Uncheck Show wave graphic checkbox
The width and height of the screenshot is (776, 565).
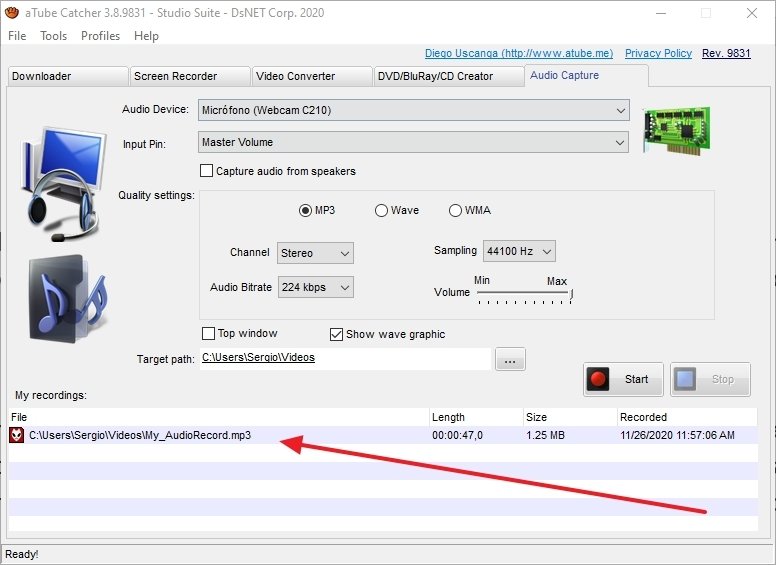(x=336, y=334)
